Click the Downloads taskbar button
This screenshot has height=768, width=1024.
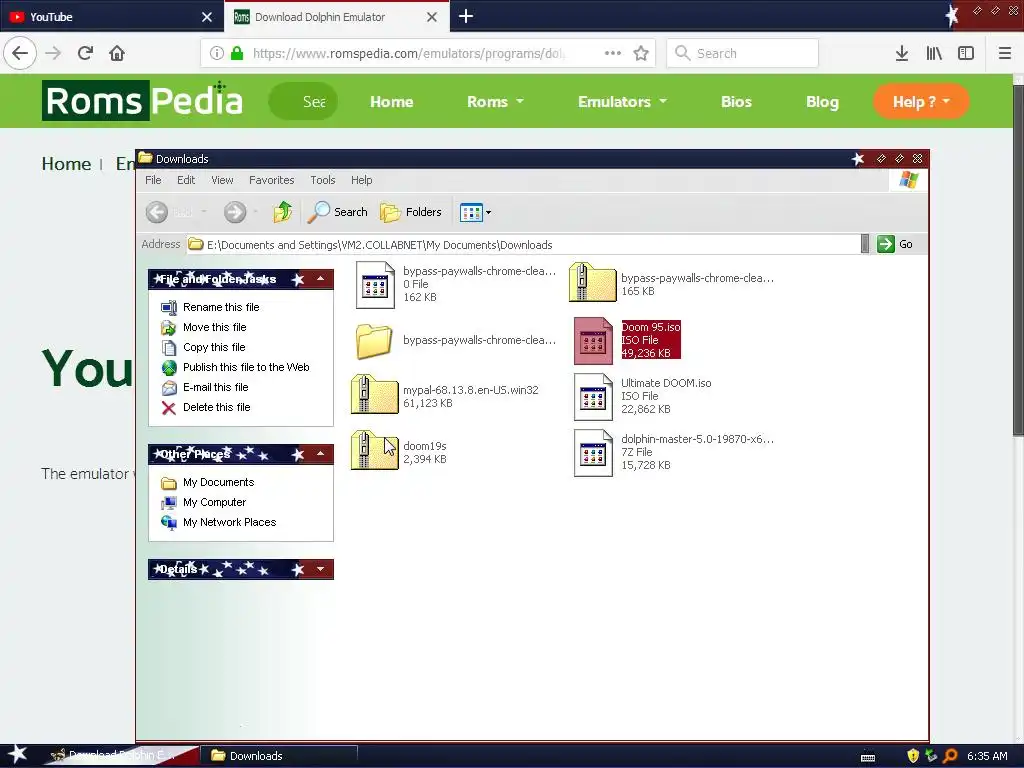(280, 756)
